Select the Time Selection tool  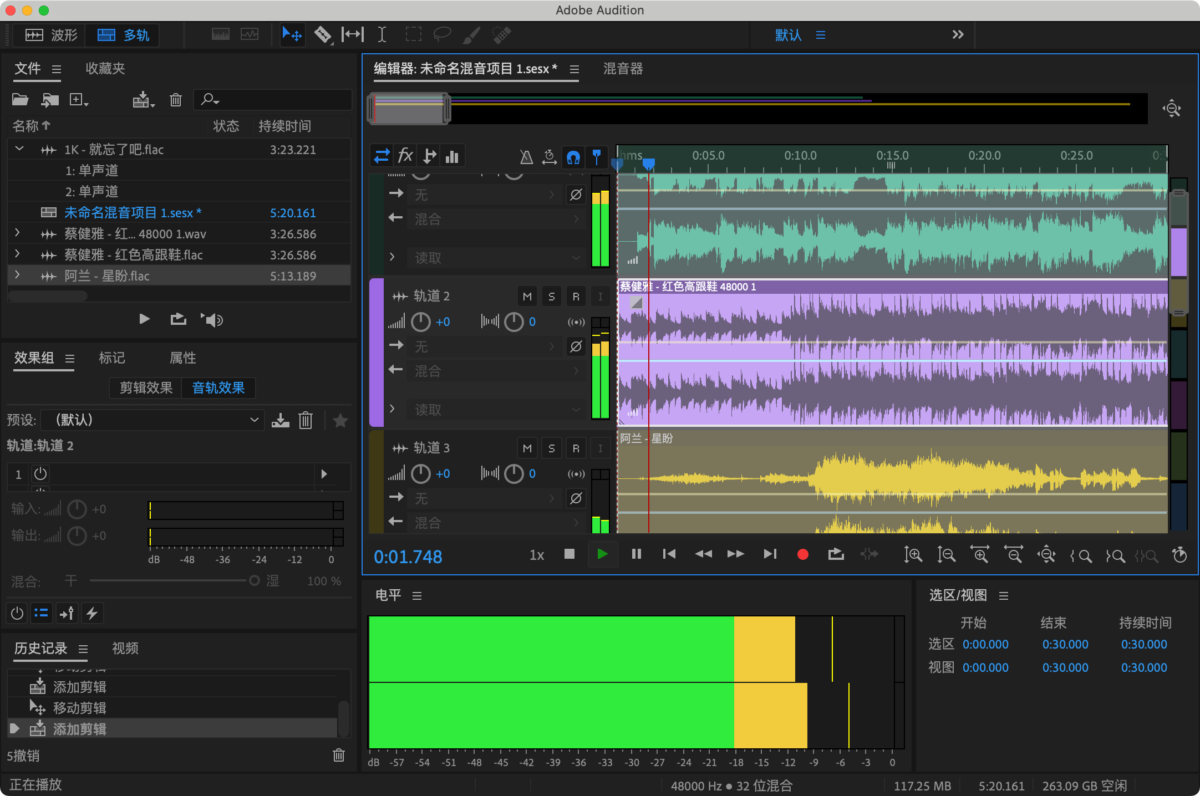coord(381,35)
